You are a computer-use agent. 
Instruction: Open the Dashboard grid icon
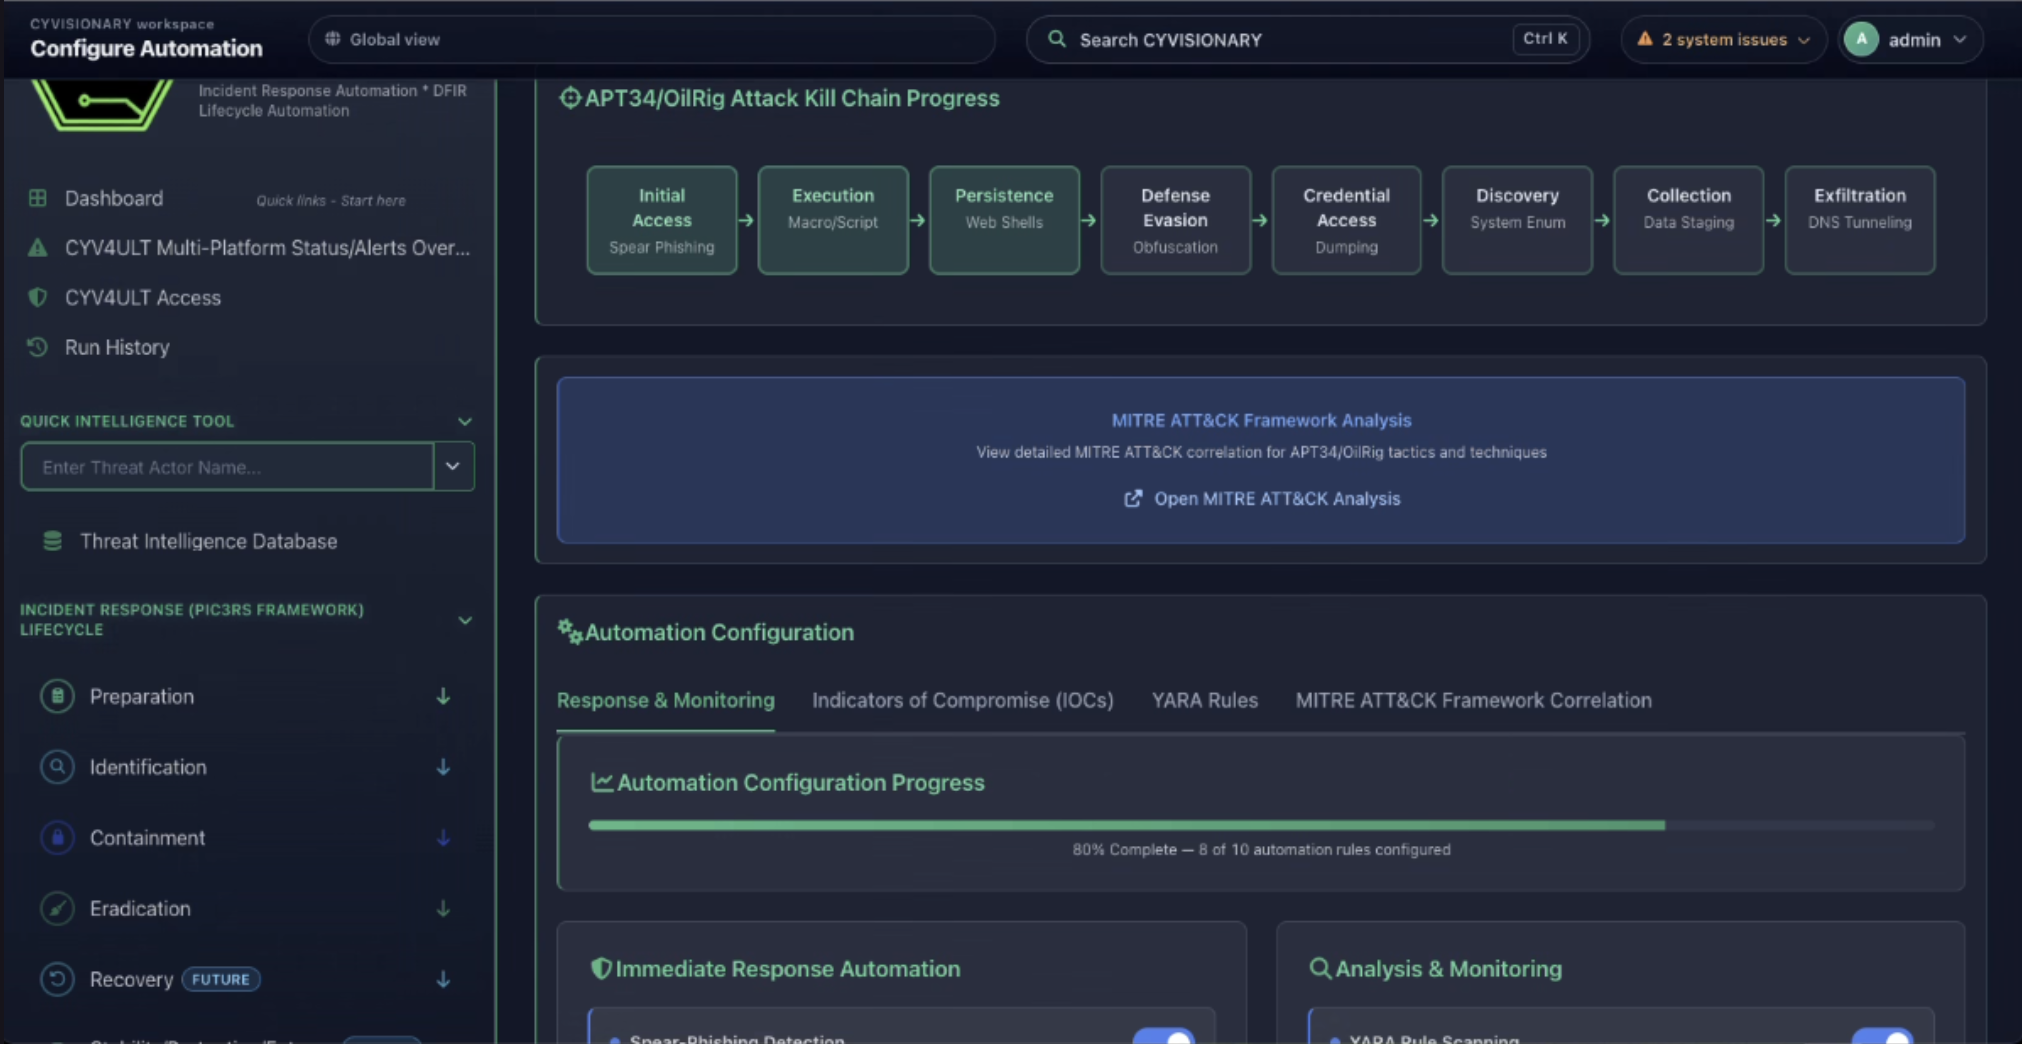click(x=38, y=198)
